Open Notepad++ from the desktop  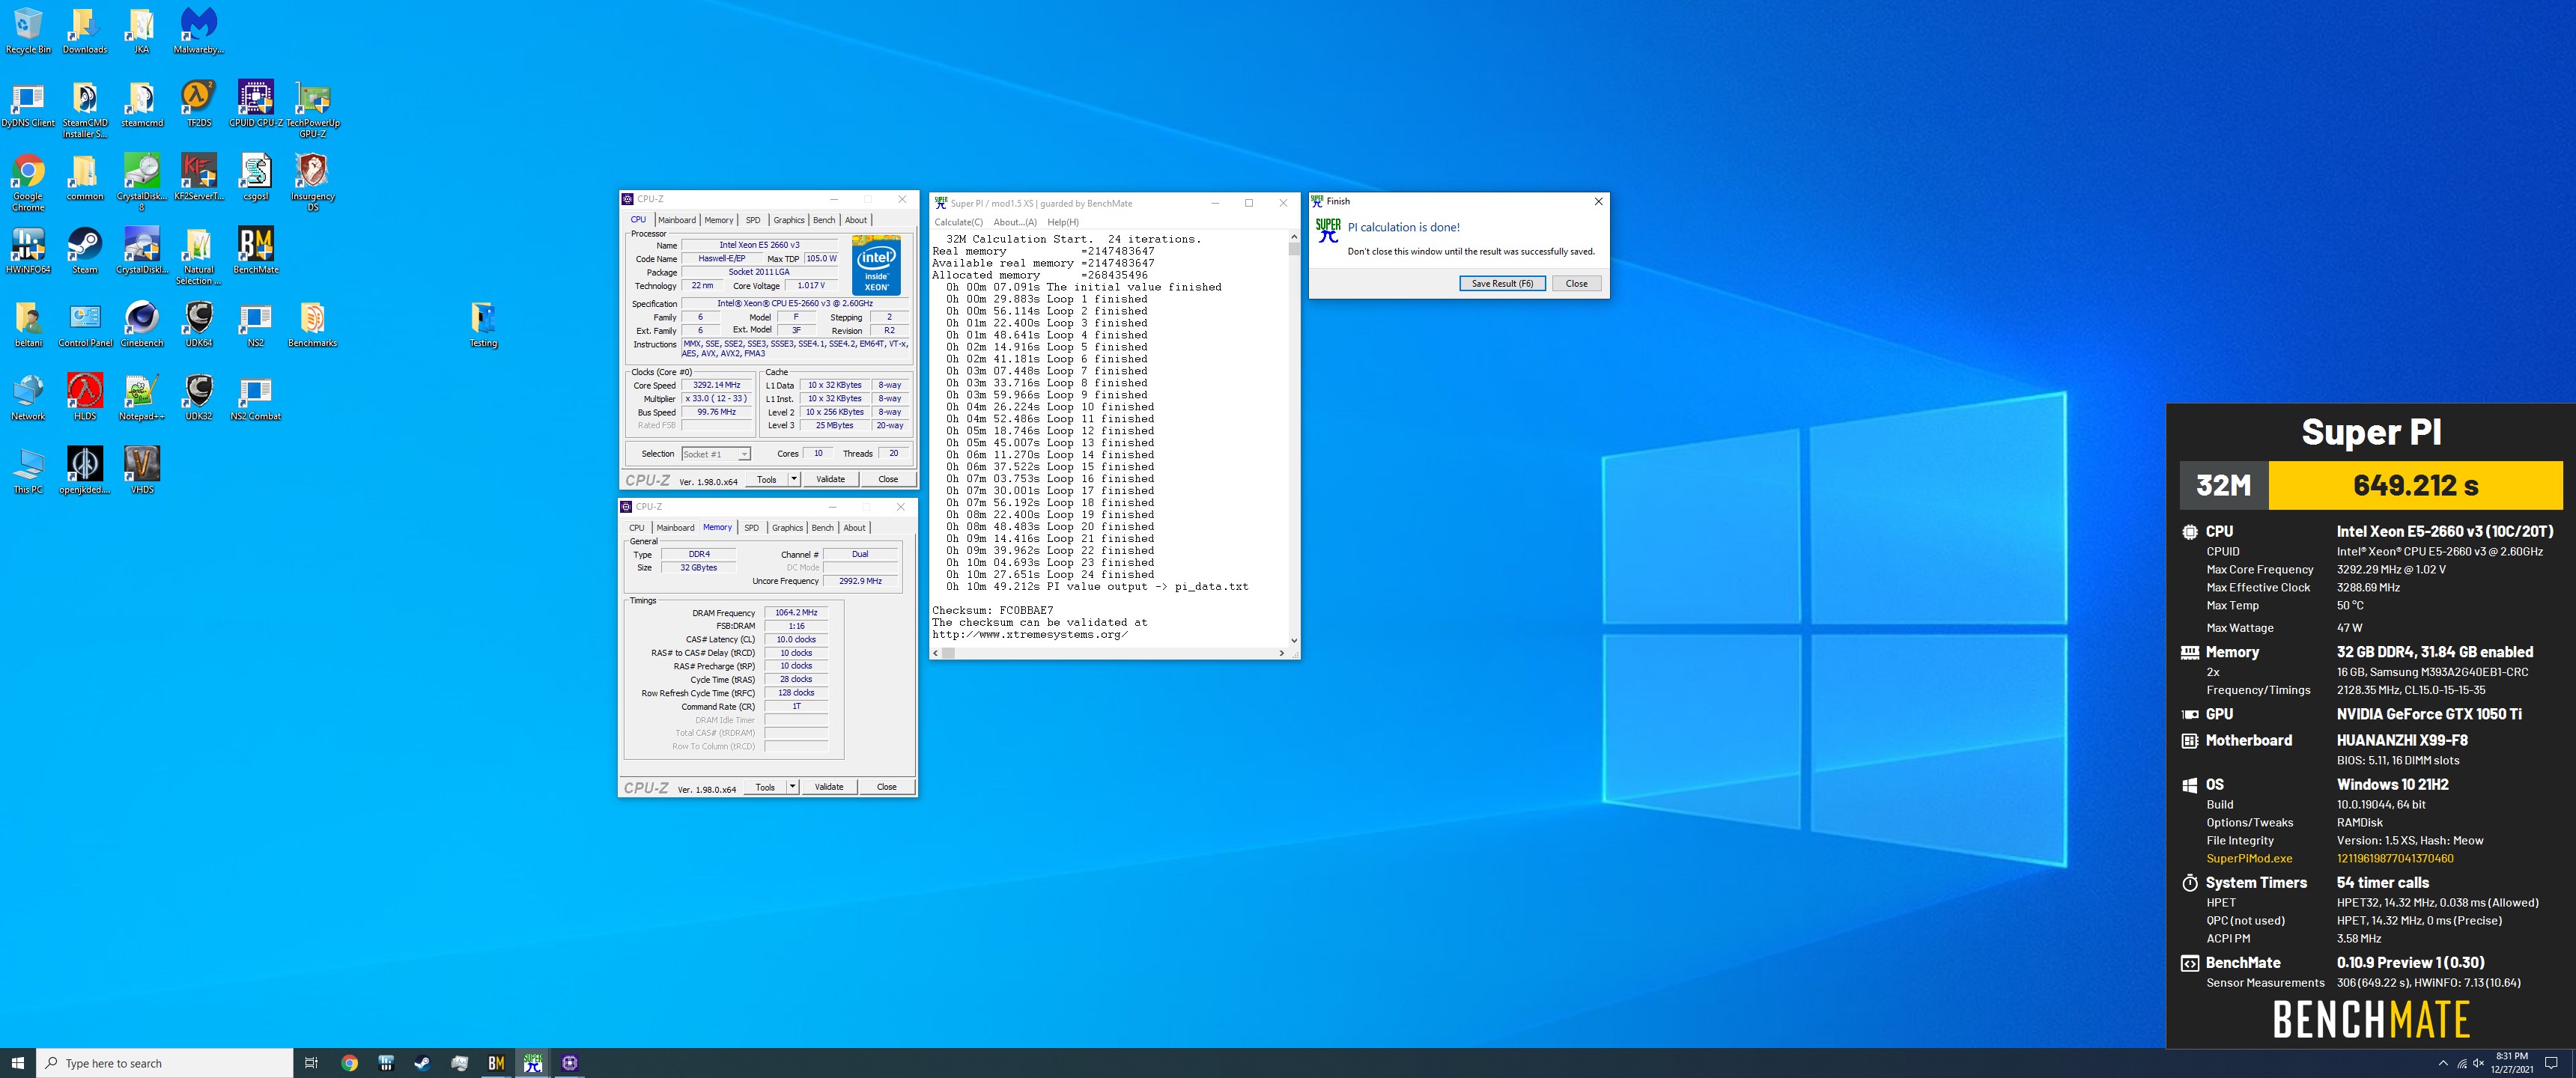[142, 397]
